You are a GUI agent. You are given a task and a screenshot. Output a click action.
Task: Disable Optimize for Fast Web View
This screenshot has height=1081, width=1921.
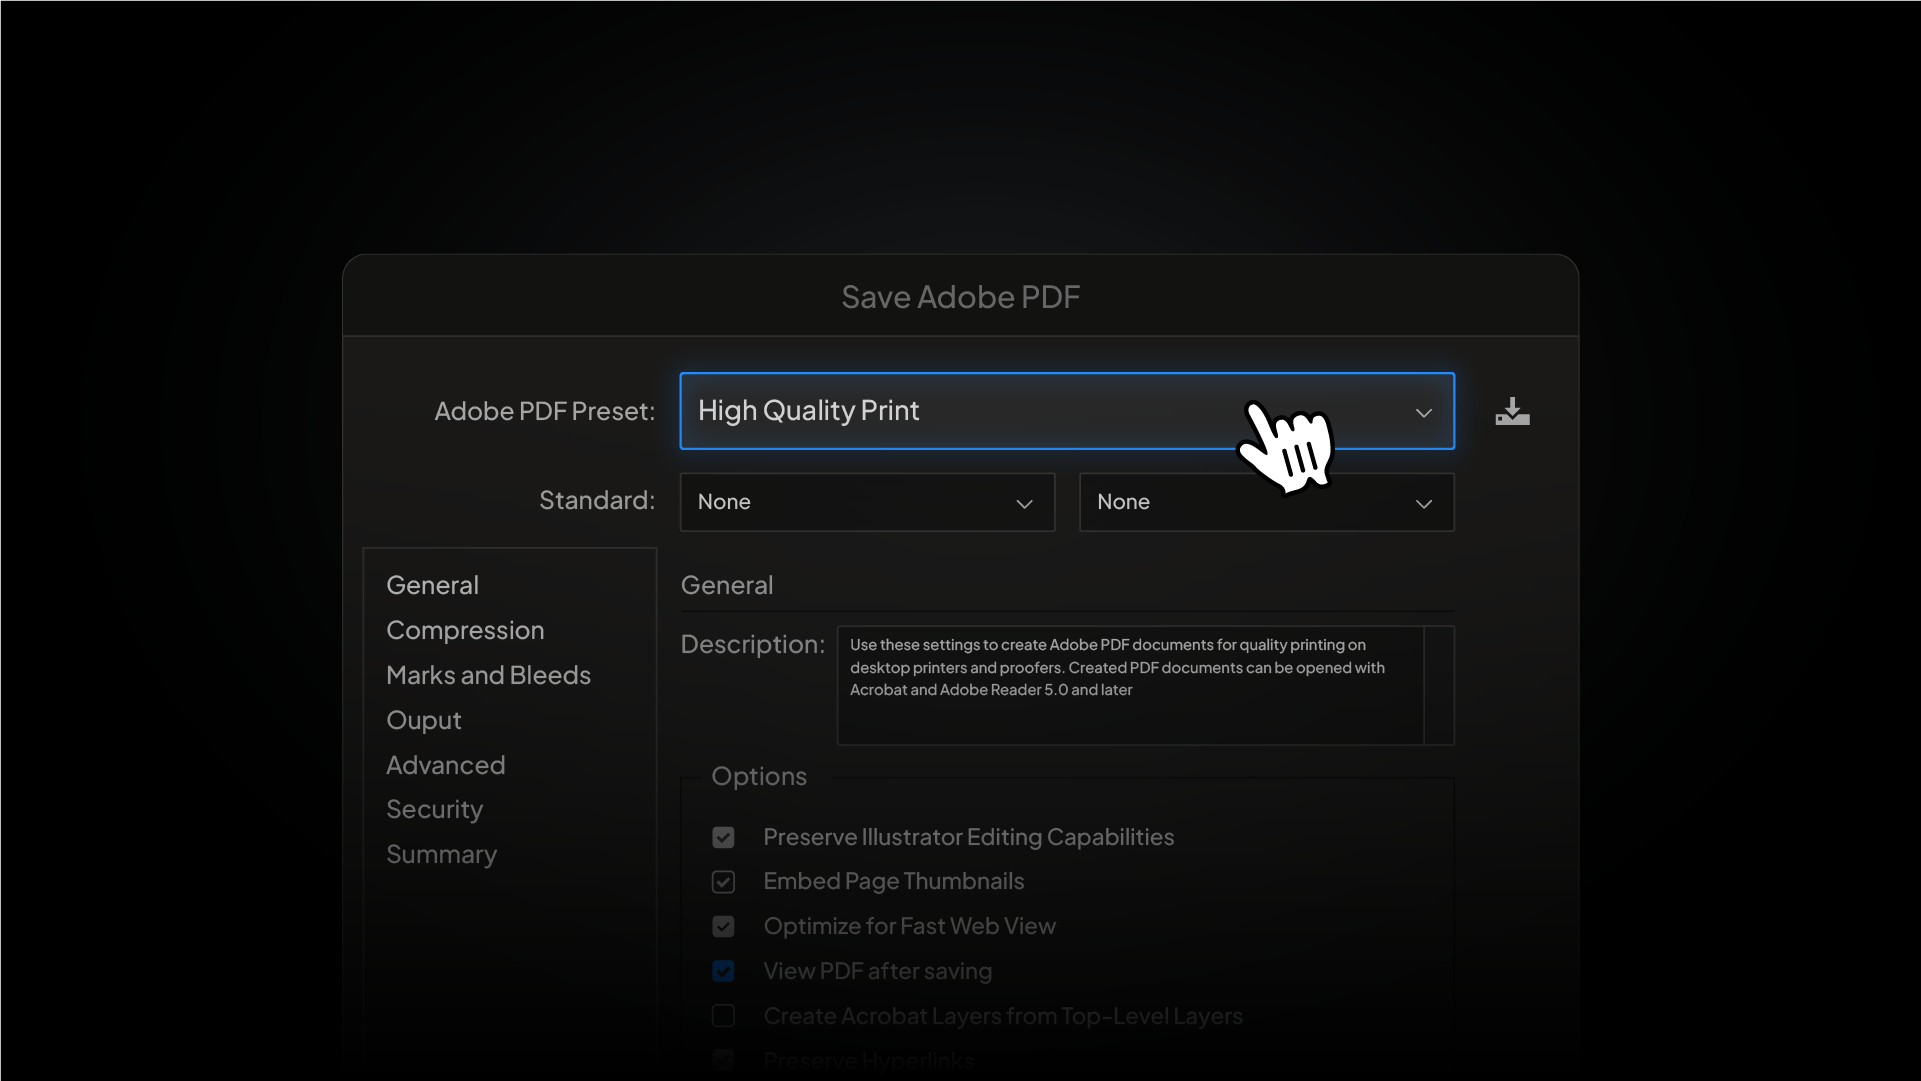723,927
